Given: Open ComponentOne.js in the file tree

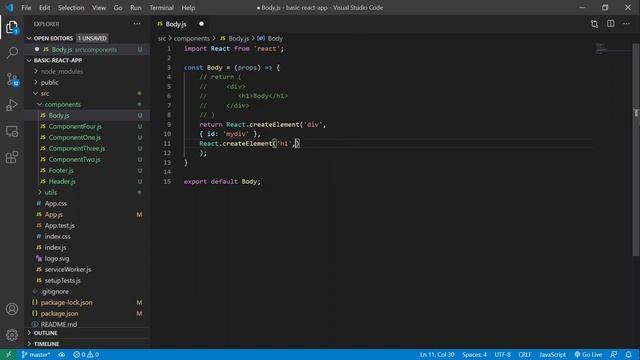Looking at the screenshot, I should (75, 138).
